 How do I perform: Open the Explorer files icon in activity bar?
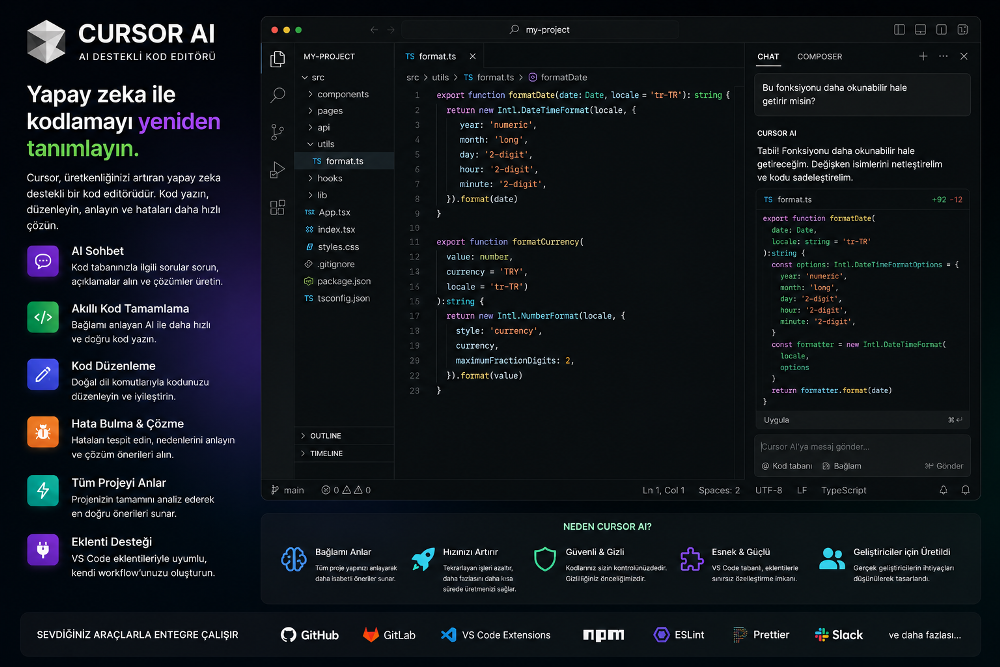pos(277,59)
